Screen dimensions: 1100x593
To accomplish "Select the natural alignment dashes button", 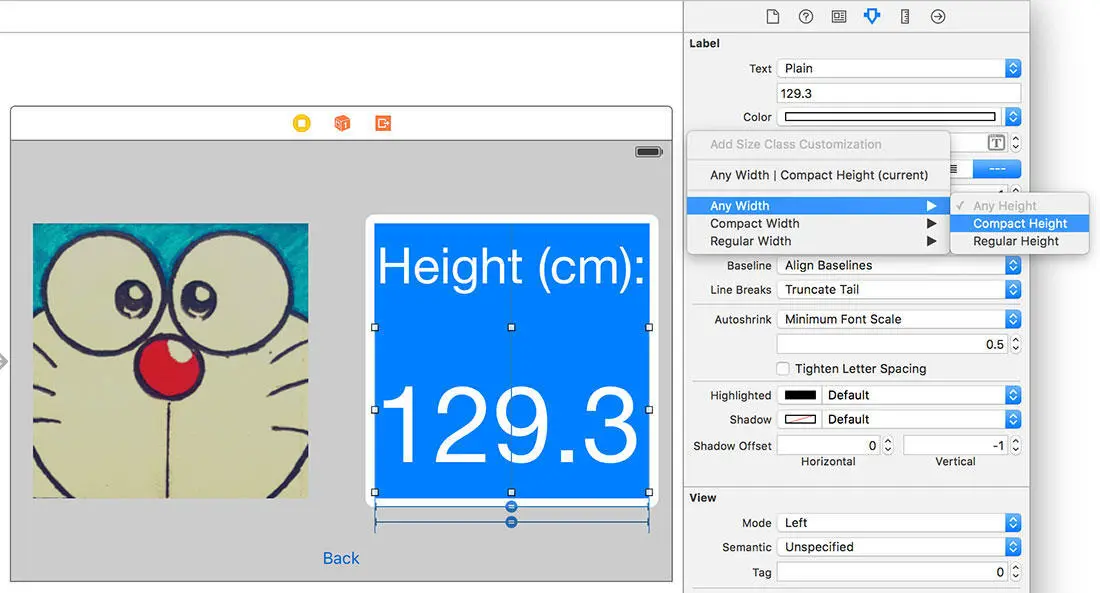I will (997, 169).
